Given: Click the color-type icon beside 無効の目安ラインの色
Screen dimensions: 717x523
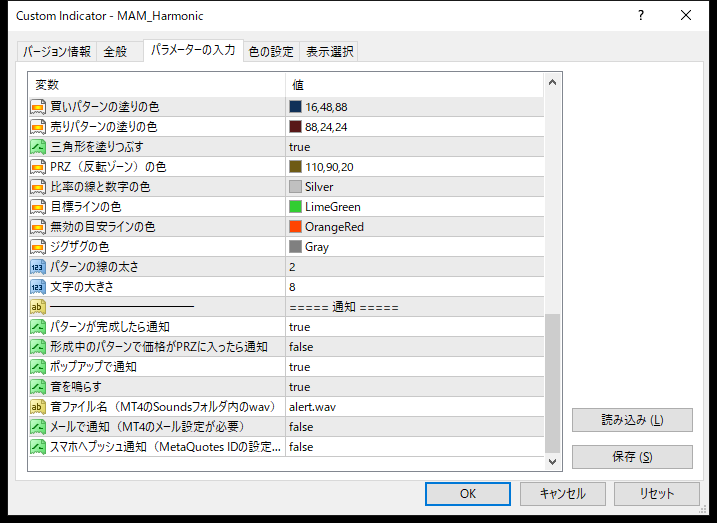Looking at the screenshot, I should click(38, 227).
